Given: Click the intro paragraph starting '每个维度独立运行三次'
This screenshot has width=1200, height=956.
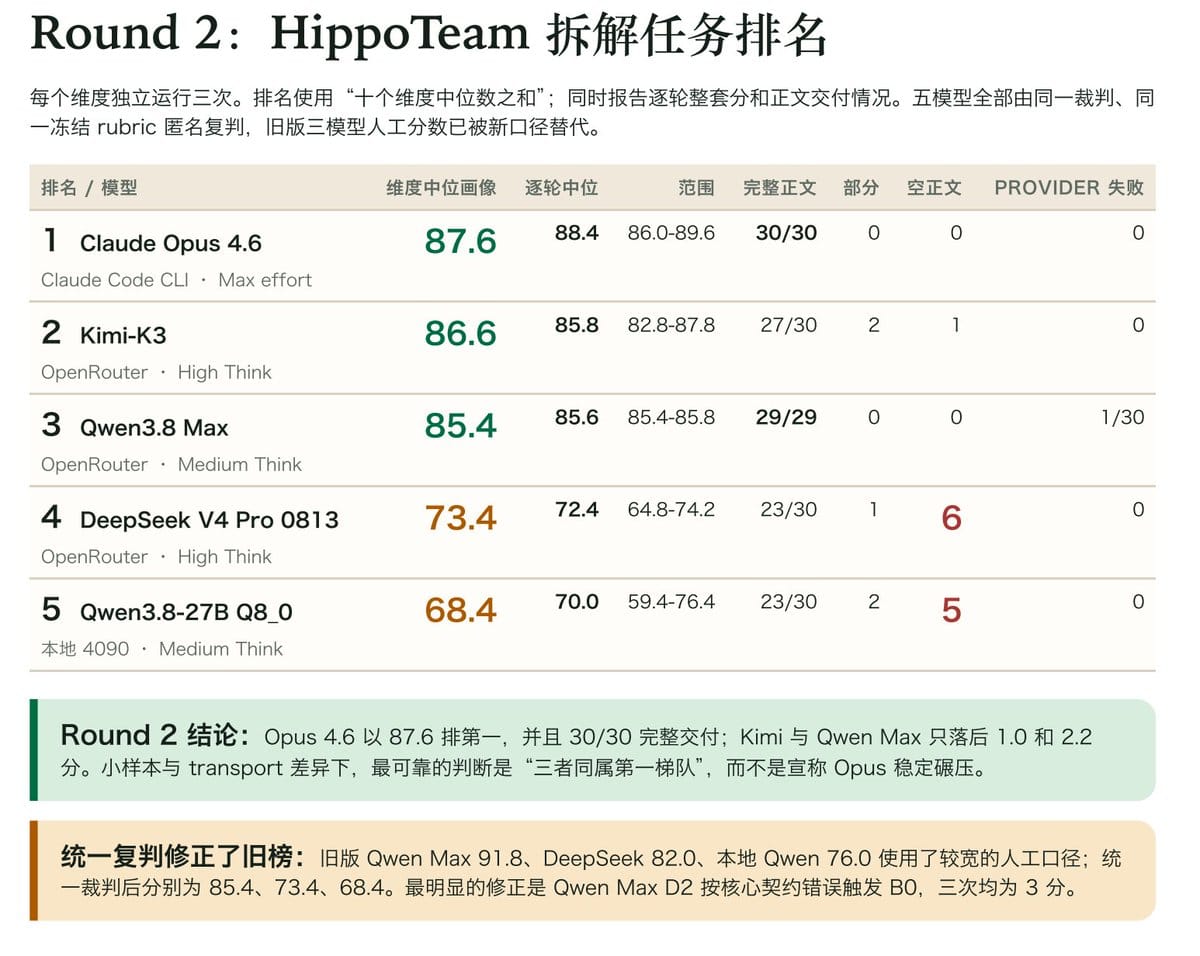Looking at the screenshot, I should 593,113.
